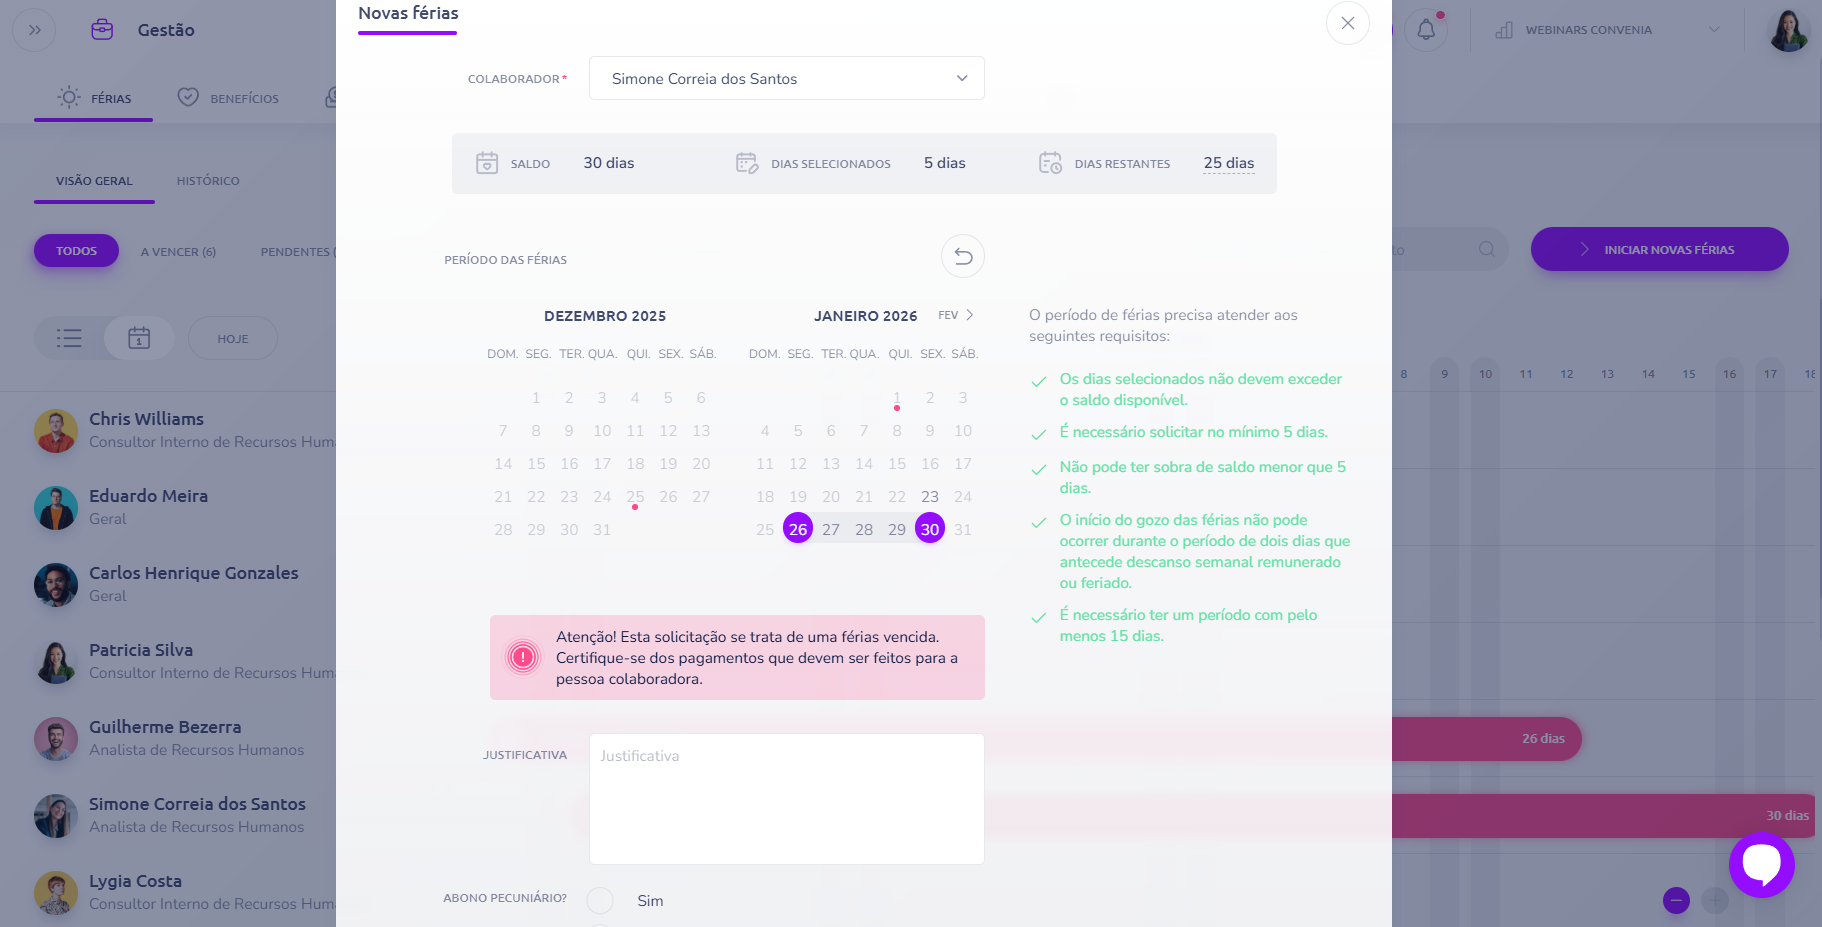Click Iniciar Novas Férias button
Screen dimensions: 1822x927
click(1659, 250)
